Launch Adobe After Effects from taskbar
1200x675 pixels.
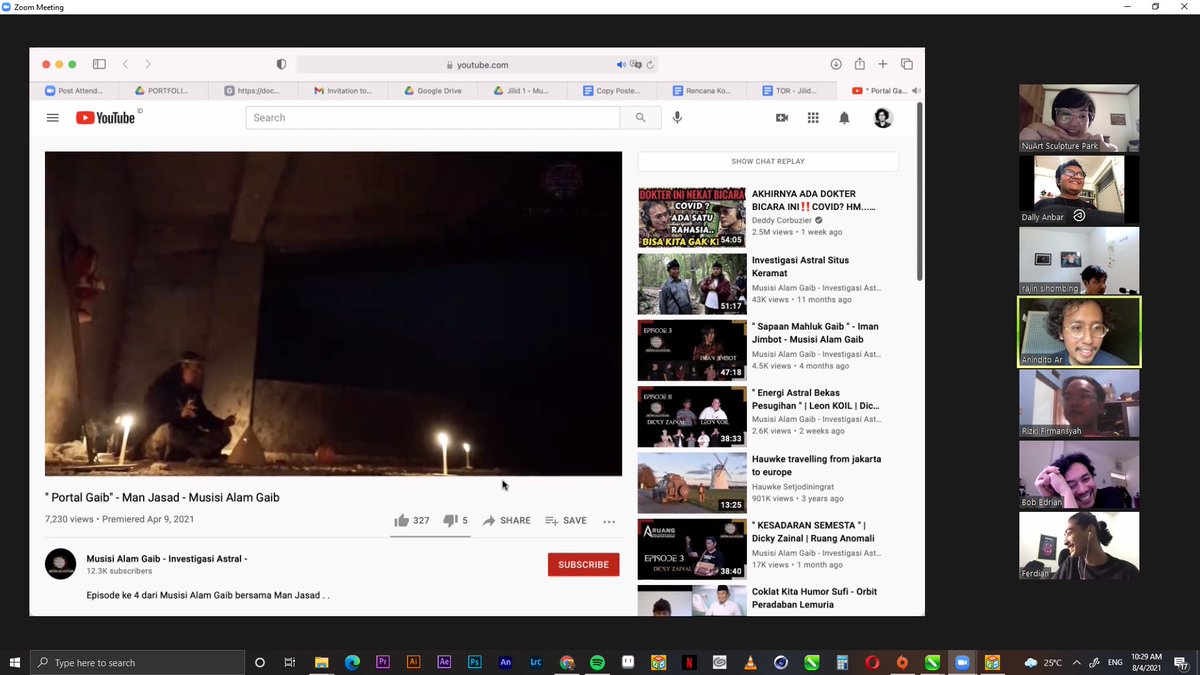coord(444,662)
